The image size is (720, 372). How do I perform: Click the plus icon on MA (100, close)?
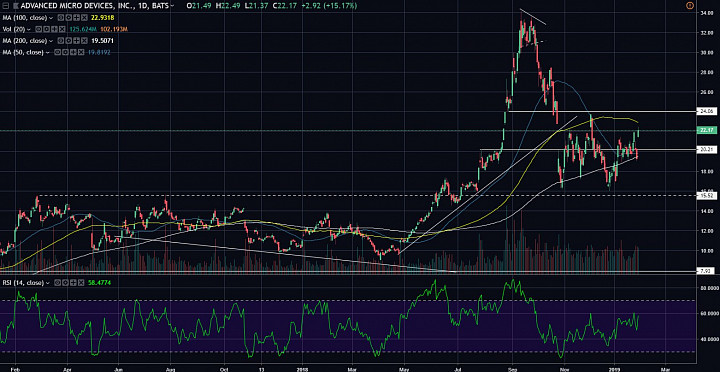pos(76,17)
